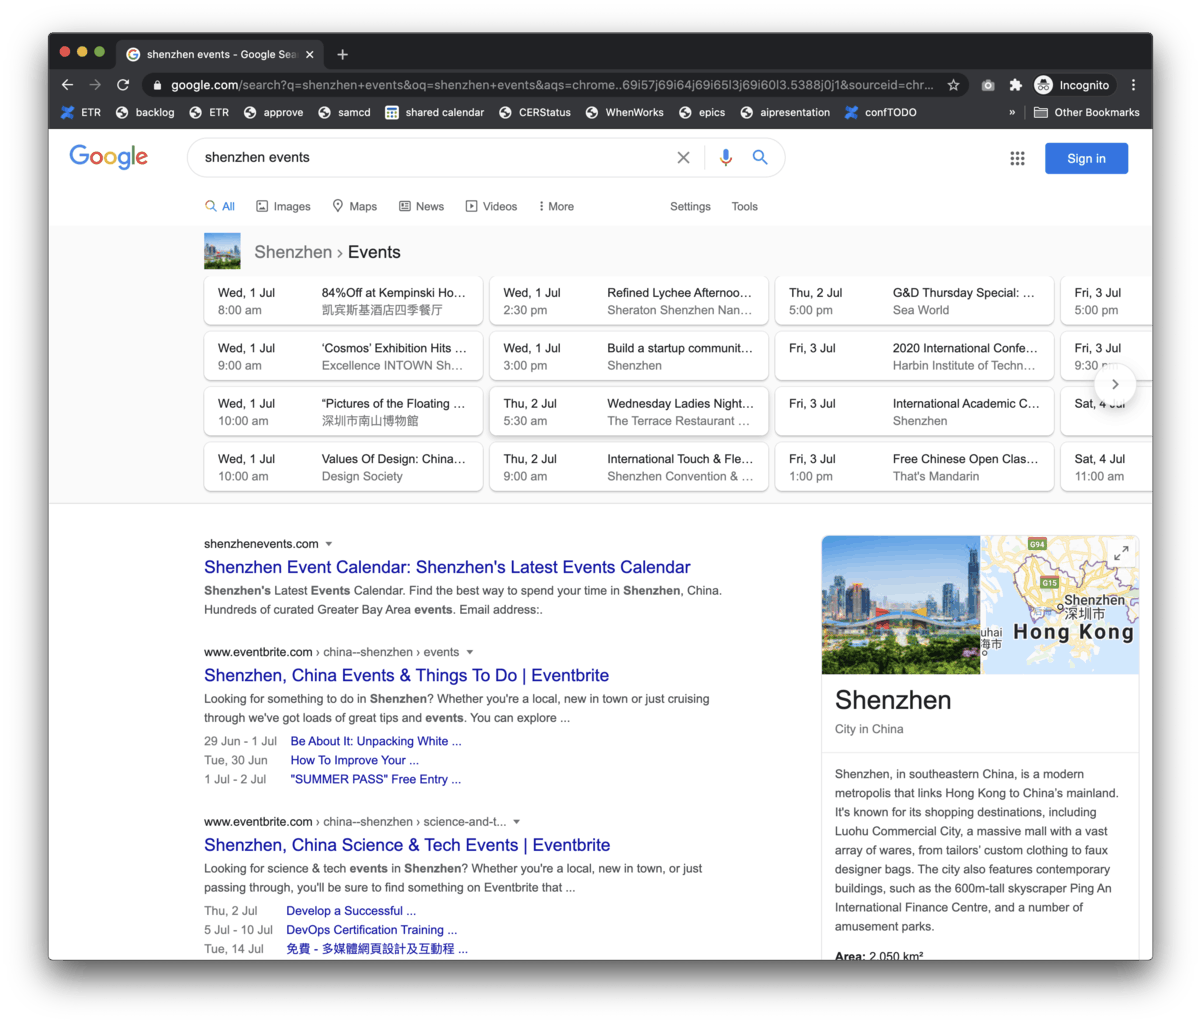Viewport: 1201px width, 1024px height.
Task: Open the Google apps grid icon
Action: pyautogui.click(x=1017, y=158)
